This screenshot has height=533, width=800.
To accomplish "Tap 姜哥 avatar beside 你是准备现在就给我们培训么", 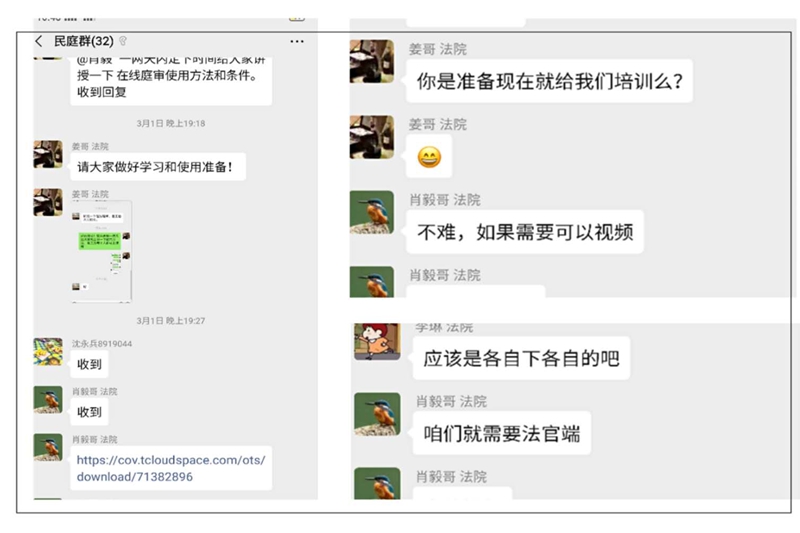I will [371, 61].
